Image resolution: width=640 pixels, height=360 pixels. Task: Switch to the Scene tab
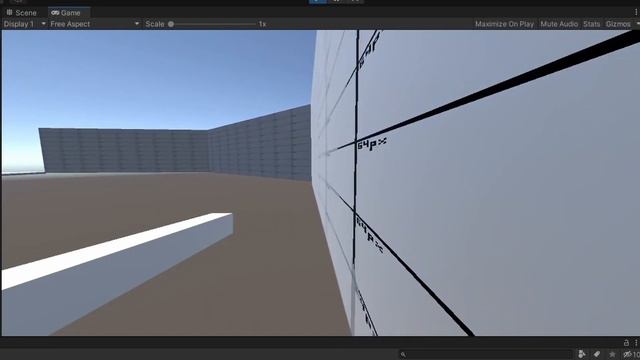click(x=21, y=13)
